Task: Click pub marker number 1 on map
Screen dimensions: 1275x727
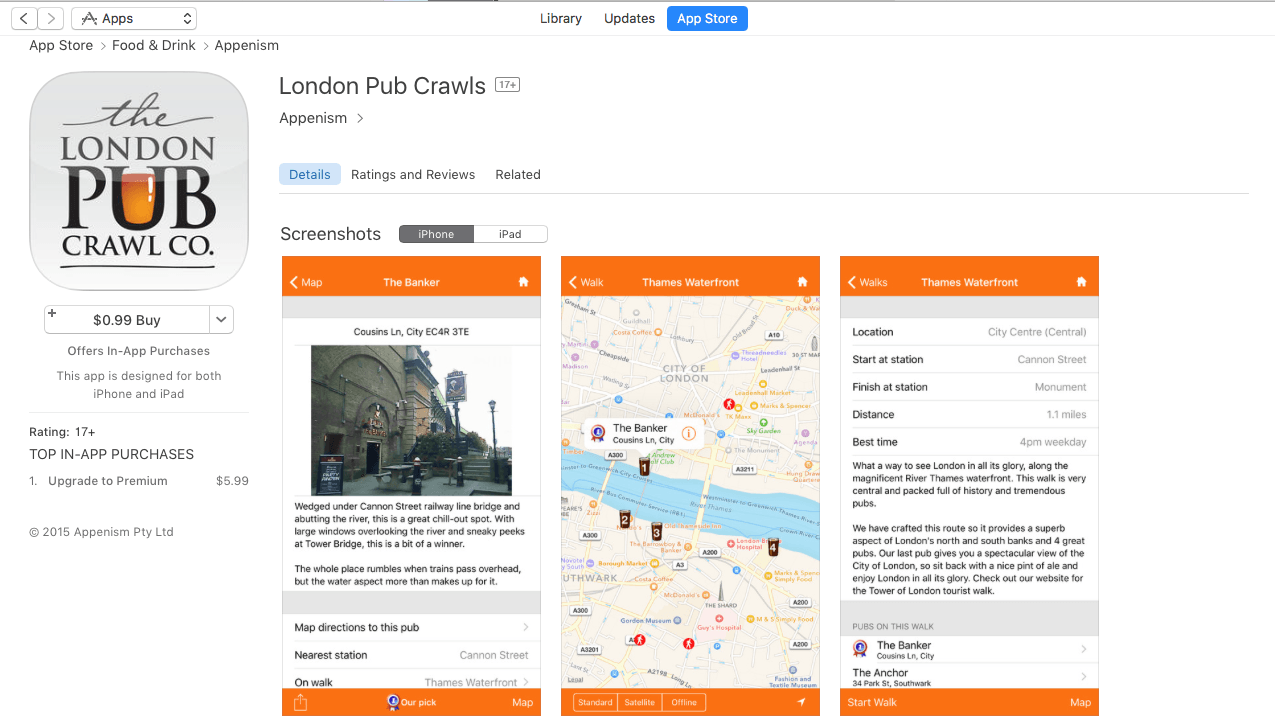Action: coord(644,466)
